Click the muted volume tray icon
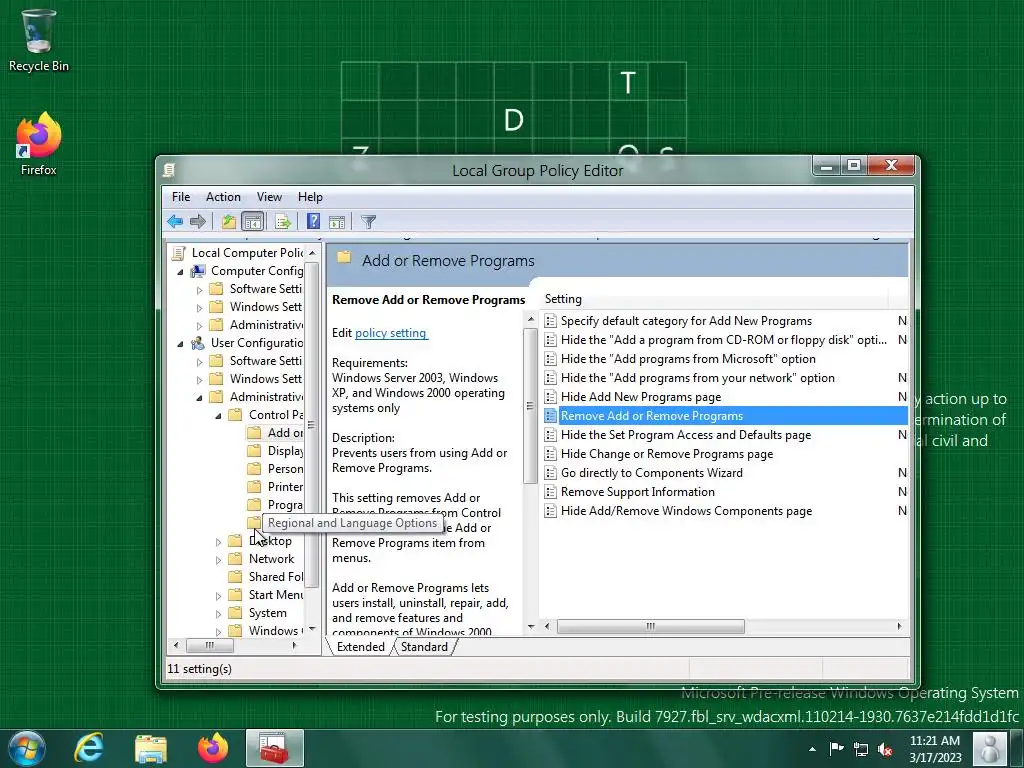The image size is (1024, 768). 886,749
